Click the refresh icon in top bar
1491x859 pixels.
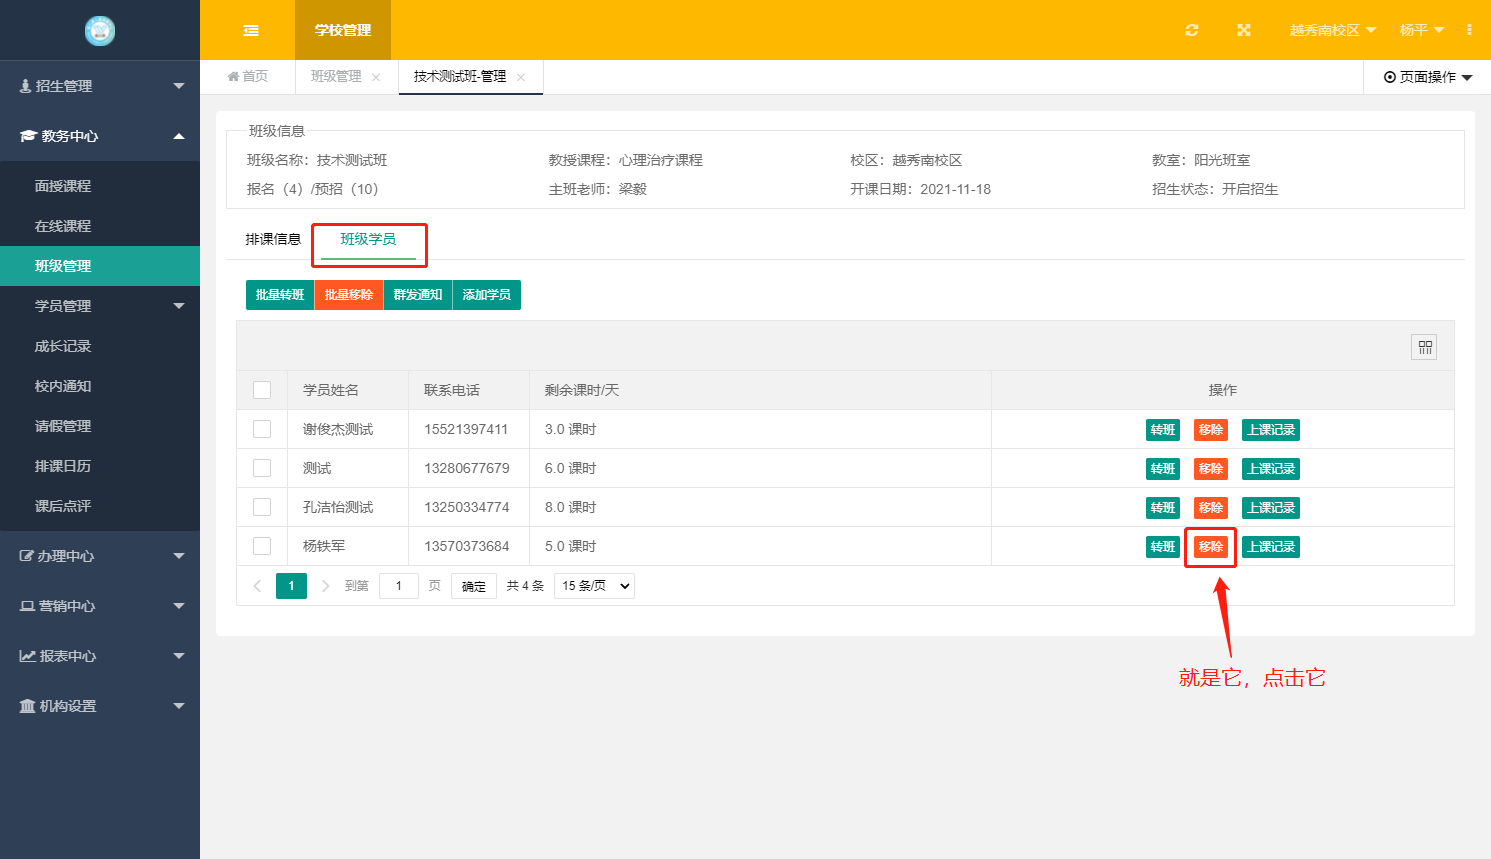pos(1191,30)
